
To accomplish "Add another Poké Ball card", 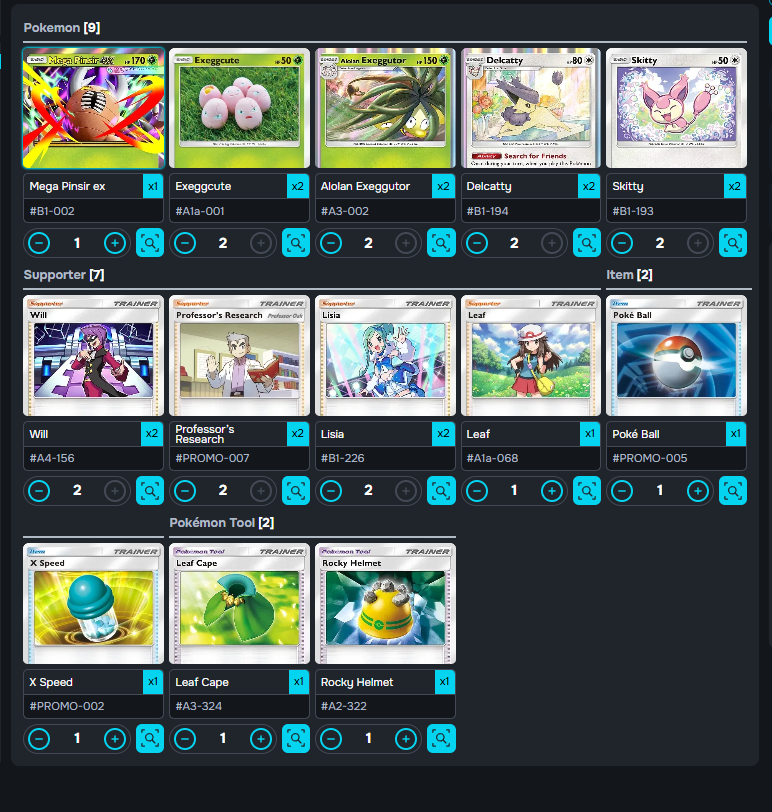I will [698, 490].
